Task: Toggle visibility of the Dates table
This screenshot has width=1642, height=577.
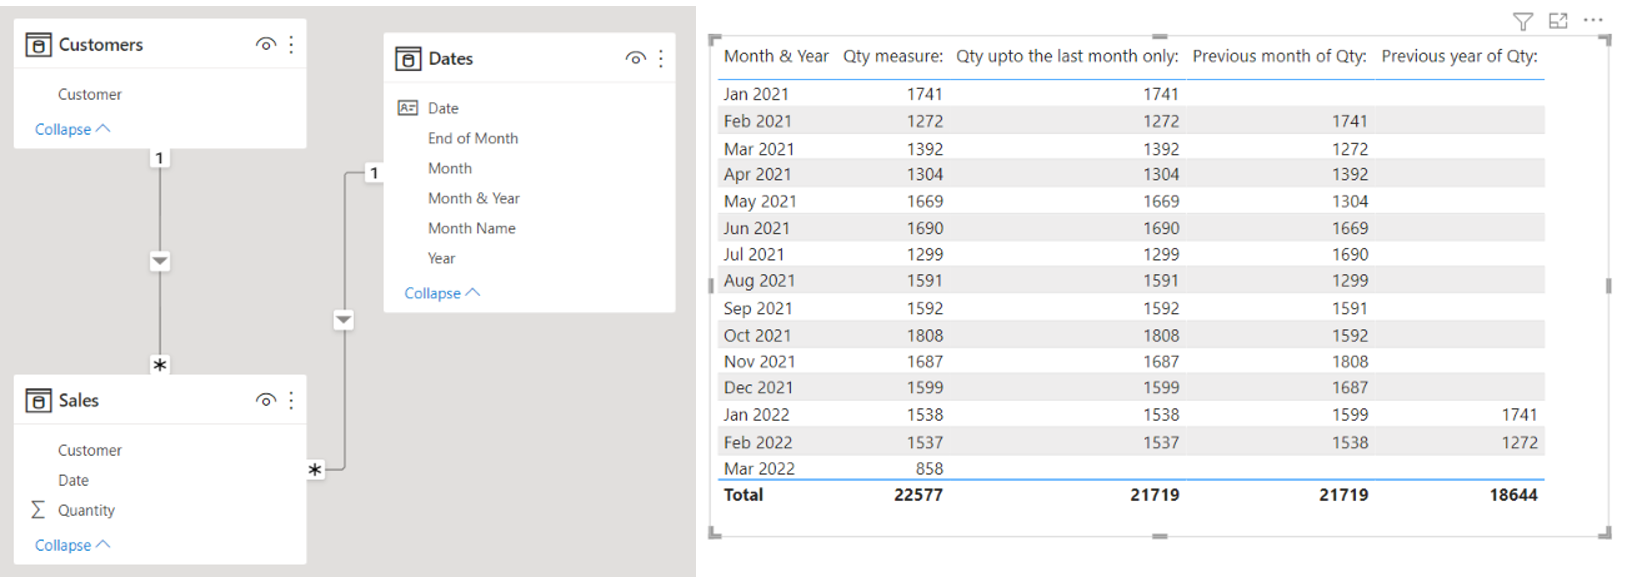Action: click(x=635, y=58)
